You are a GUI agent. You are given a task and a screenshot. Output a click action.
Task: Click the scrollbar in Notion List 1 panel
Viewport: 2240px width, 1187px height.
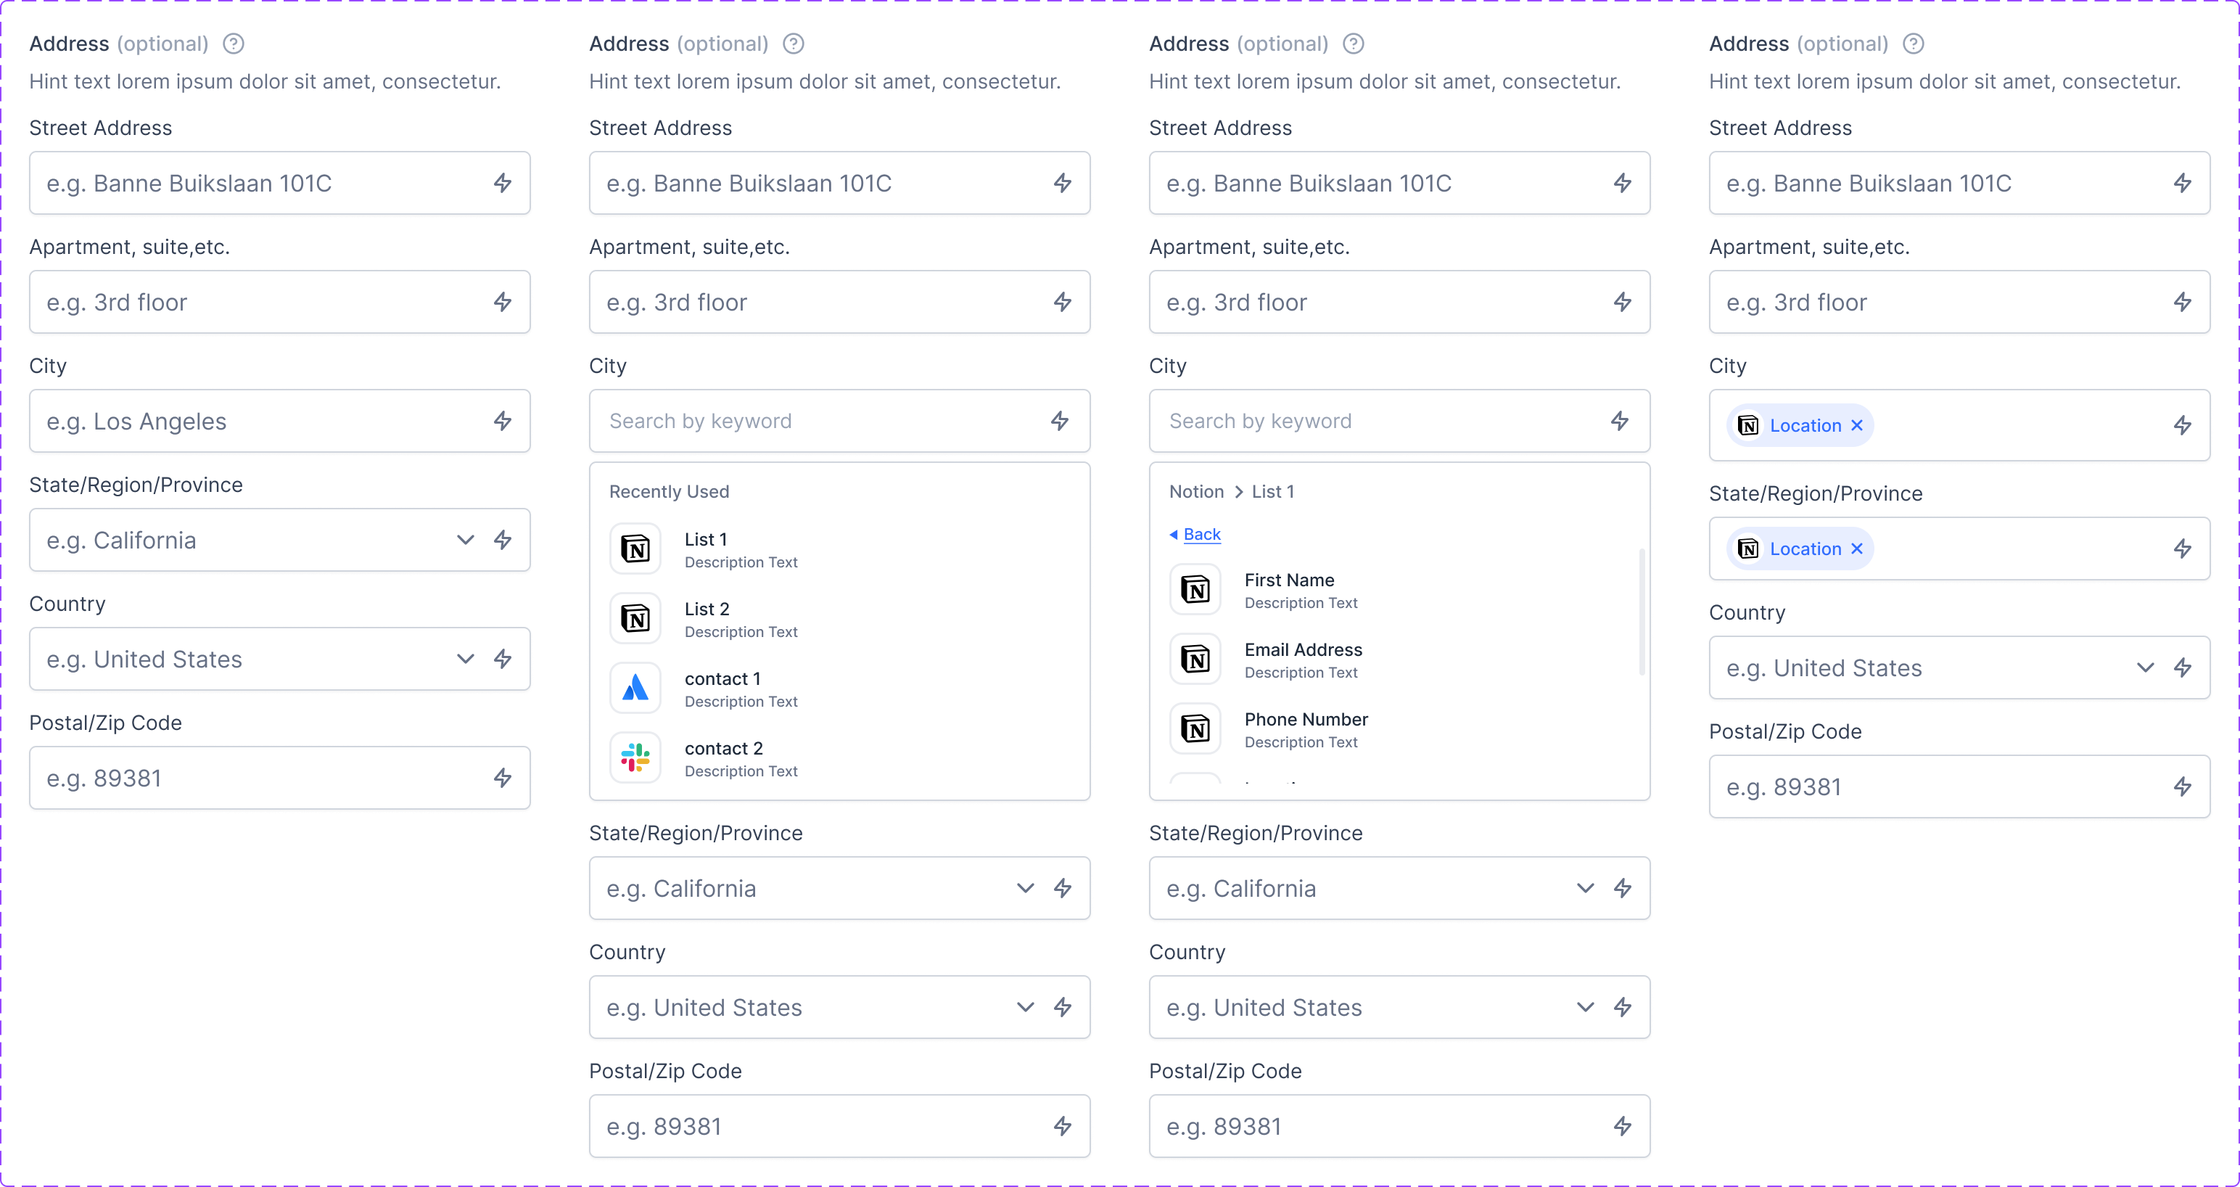(1641, 611)
